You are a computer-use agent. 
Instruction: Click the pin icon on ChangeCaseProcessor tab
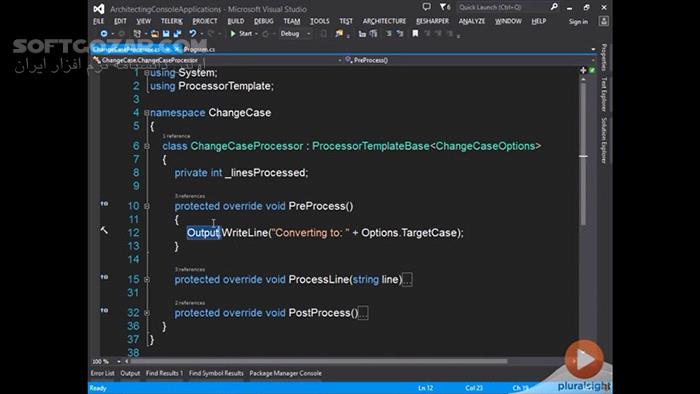tap(168, 49)
